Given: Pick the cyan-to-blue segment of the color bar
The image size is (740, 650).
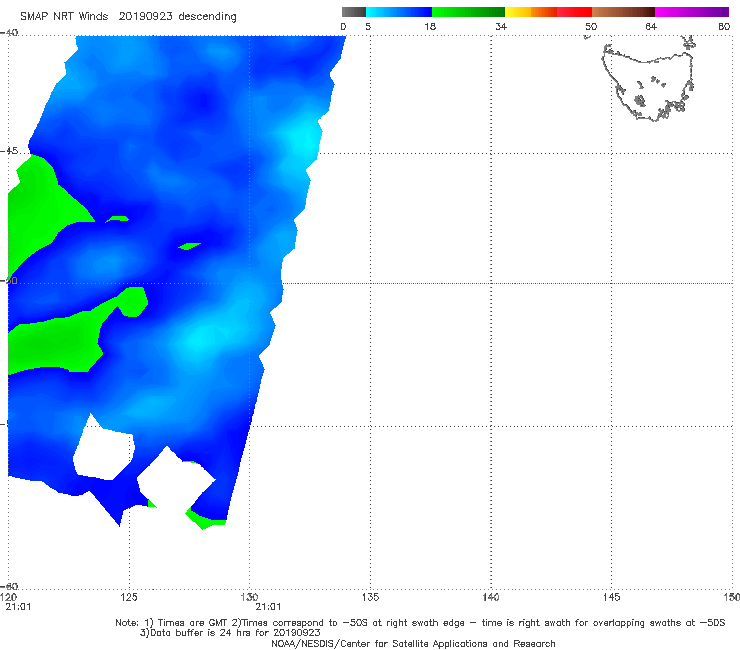Looking at the screenshot, I should (x=399, y=12).
